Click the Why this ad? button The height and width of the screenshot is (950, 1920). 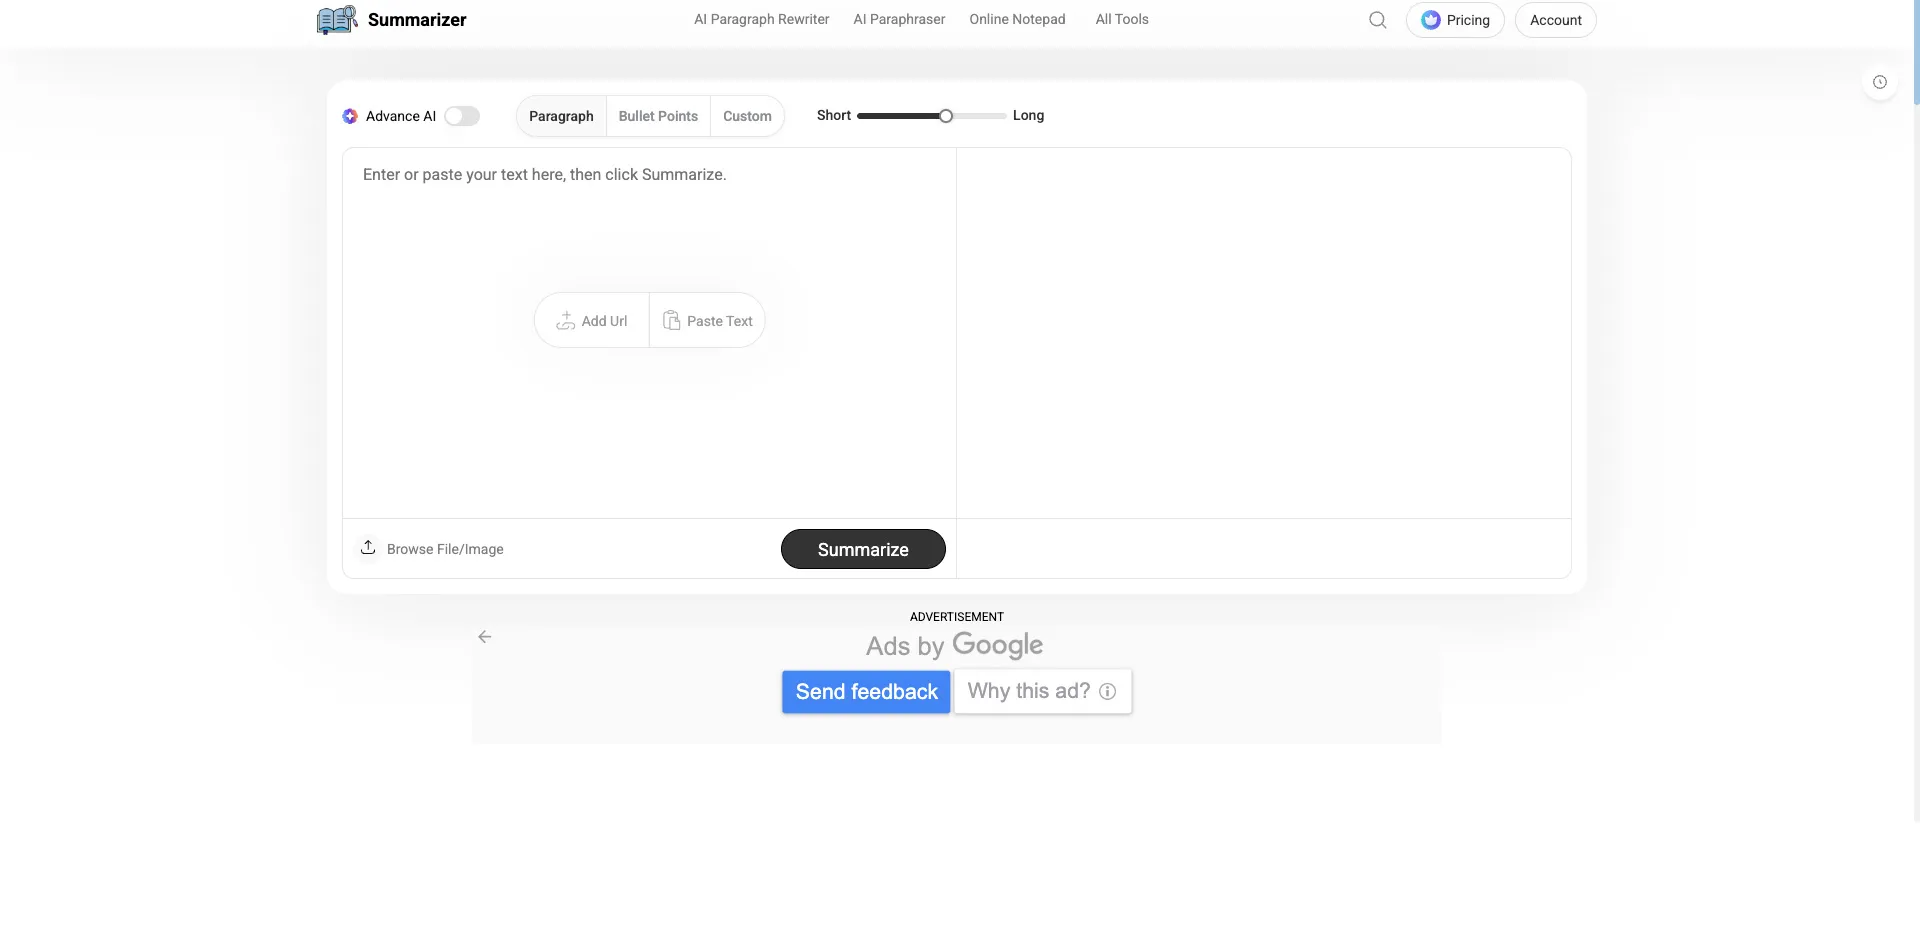1043,691
